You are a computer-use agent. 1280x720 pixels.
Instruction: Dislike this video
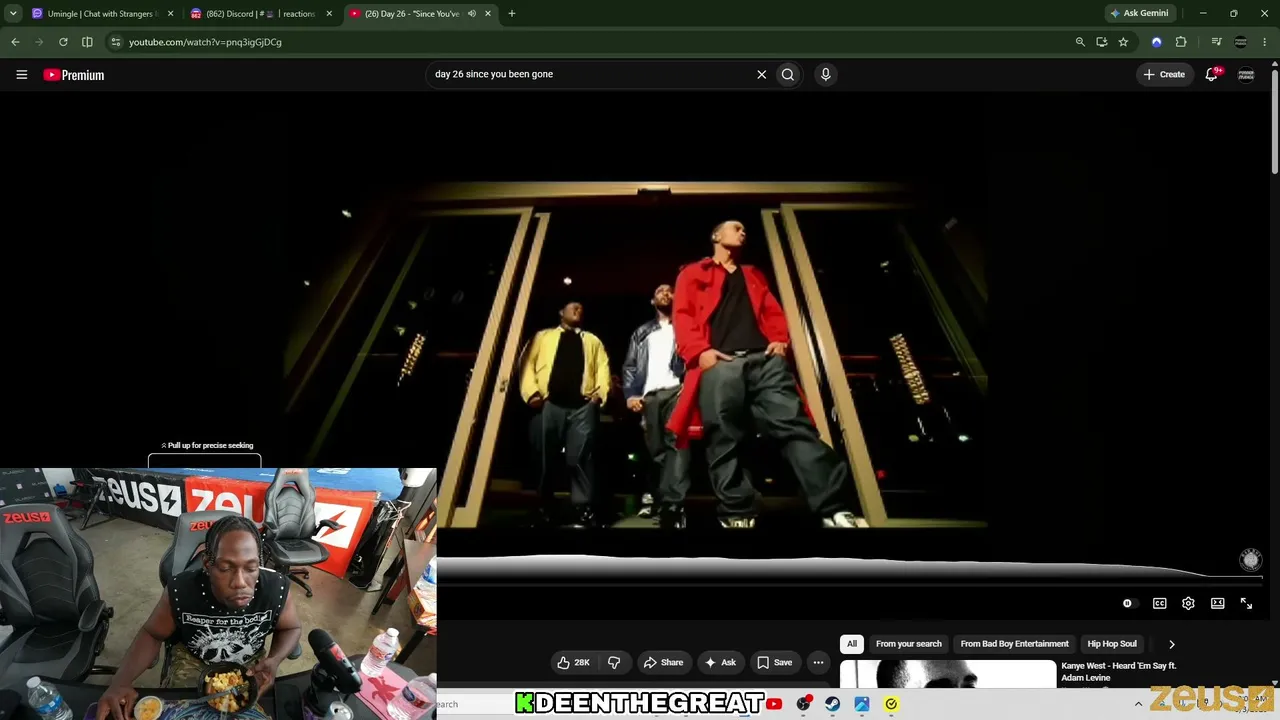[x=614, y=662]
